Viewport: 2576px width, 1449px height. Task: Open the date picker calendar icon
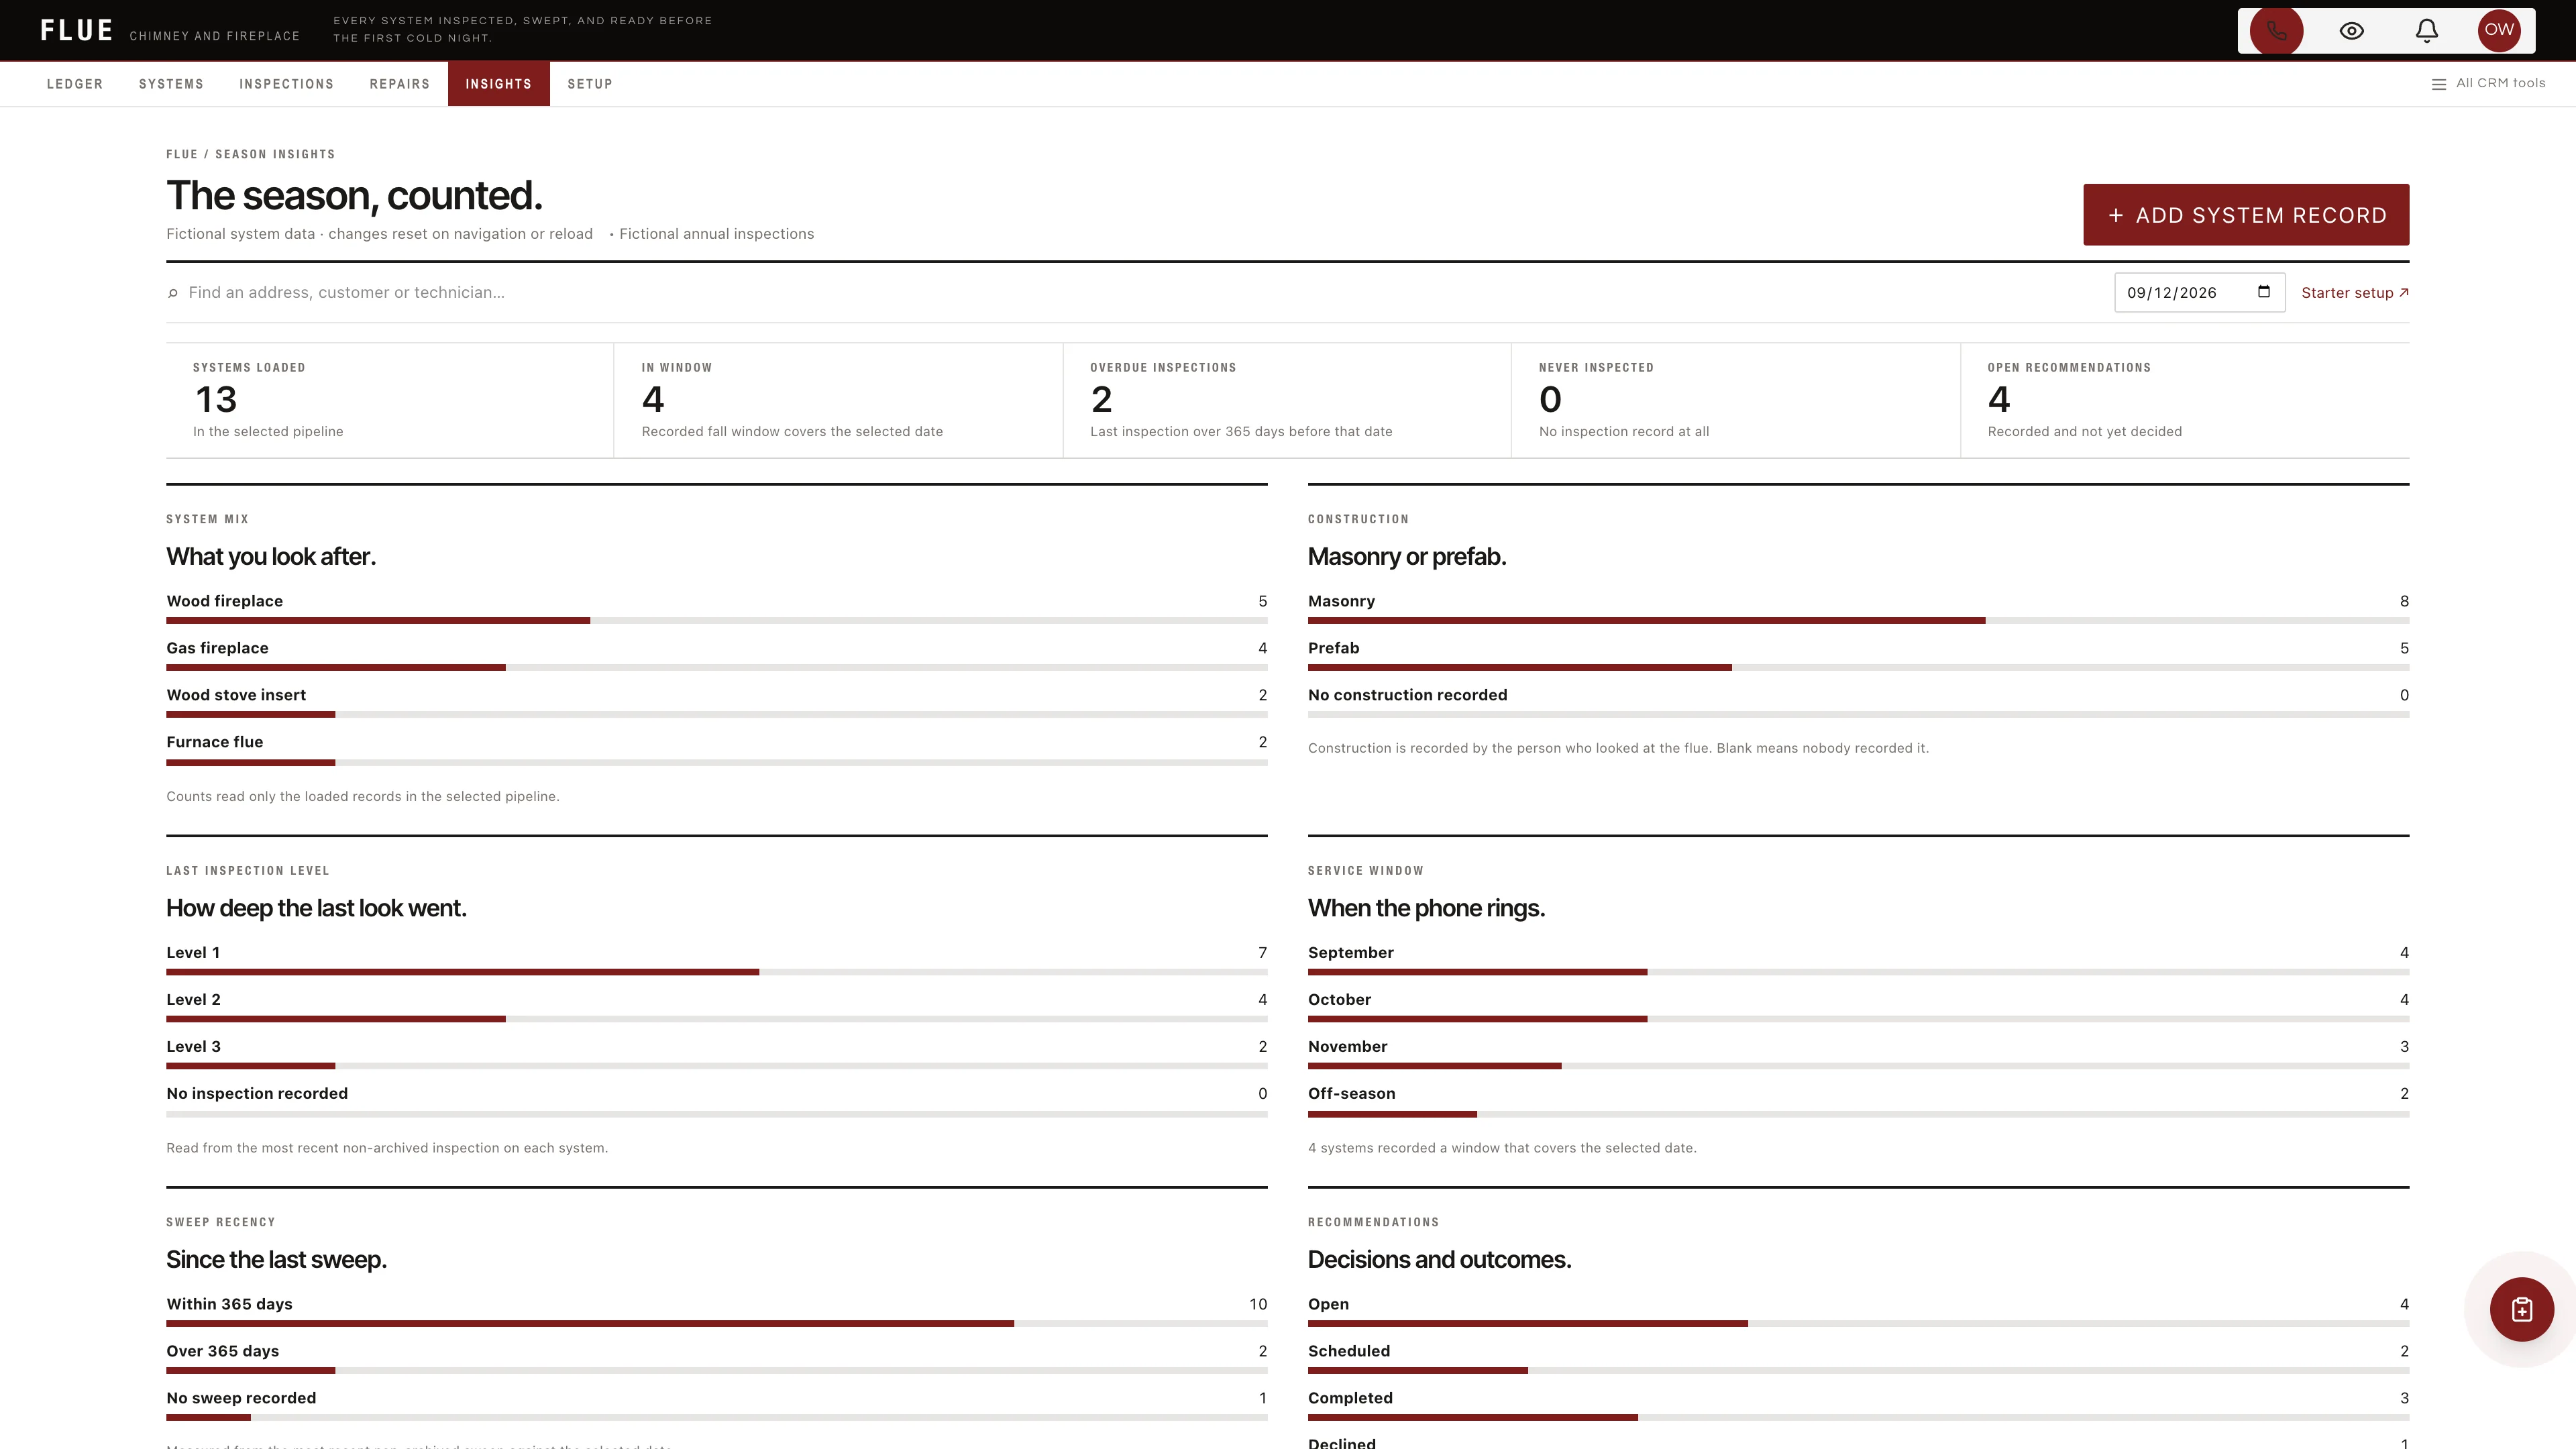2264,292
